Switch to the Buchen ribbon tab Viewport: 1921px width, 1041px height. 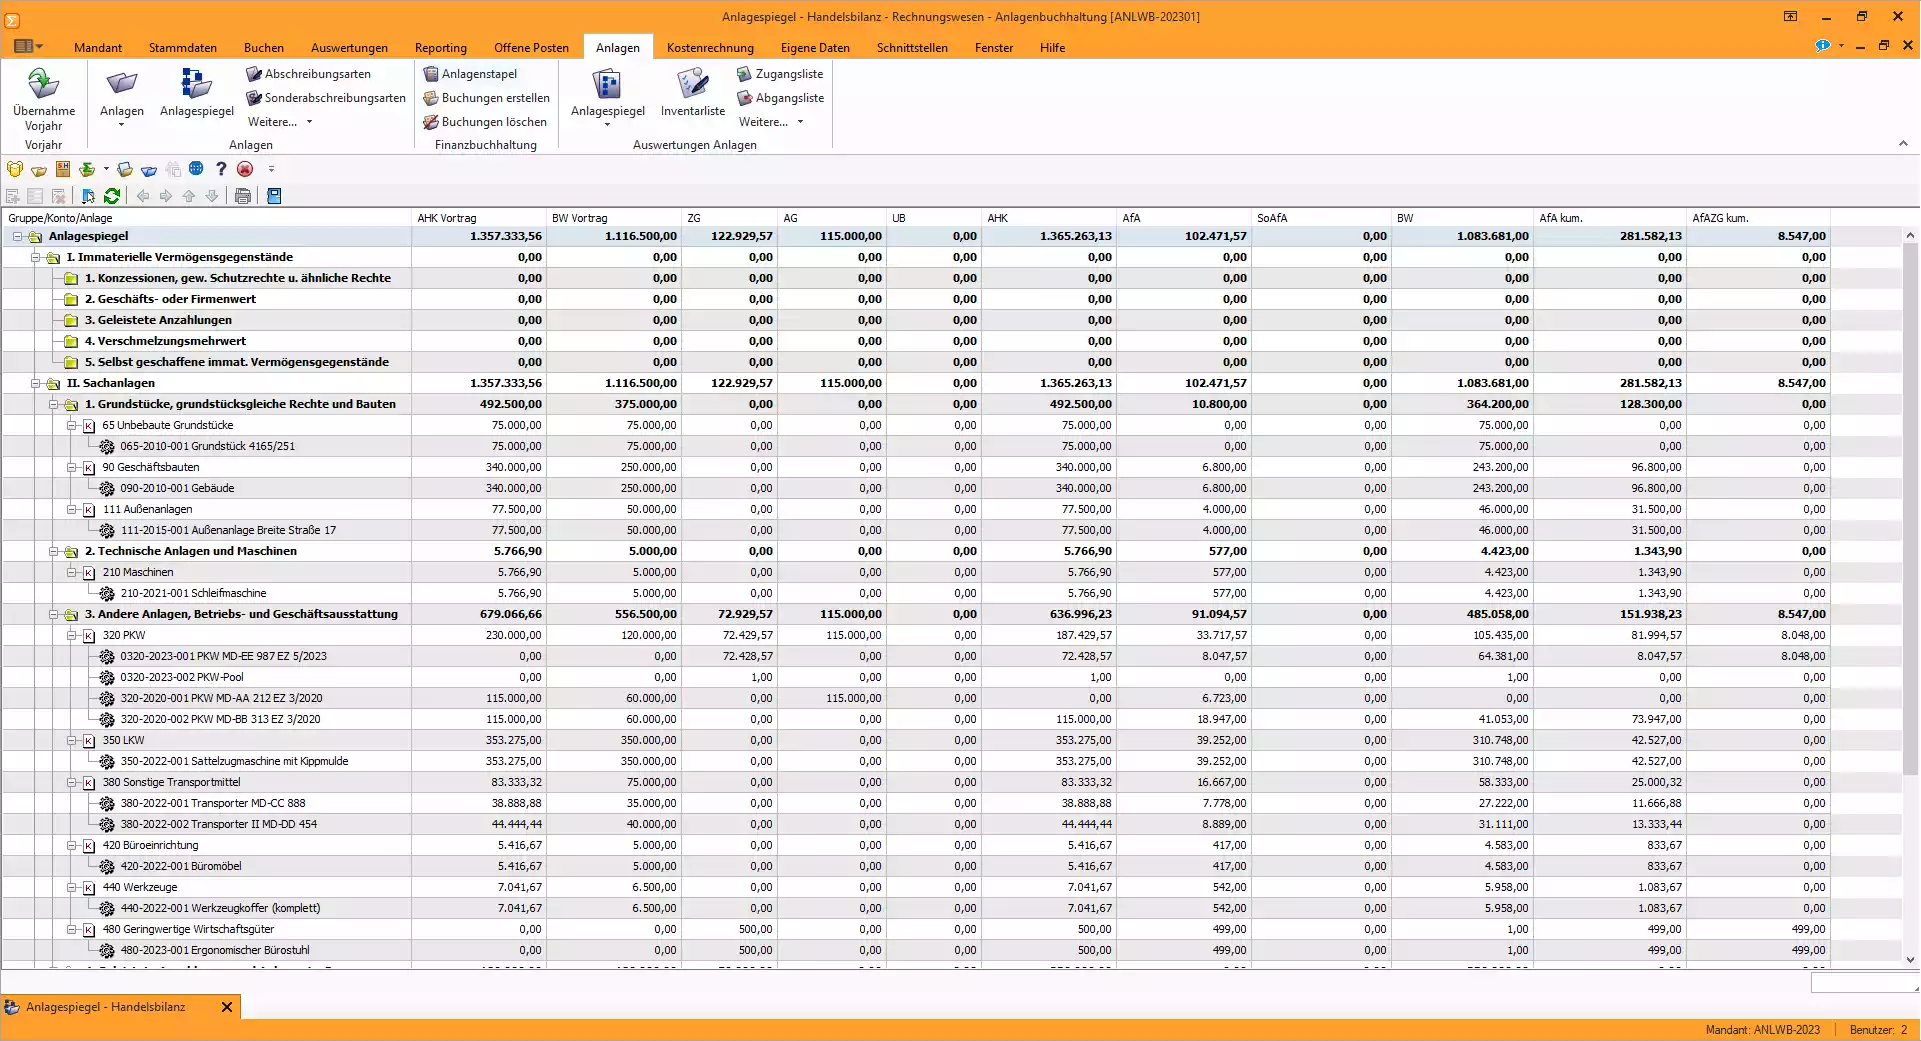point(264,47)
